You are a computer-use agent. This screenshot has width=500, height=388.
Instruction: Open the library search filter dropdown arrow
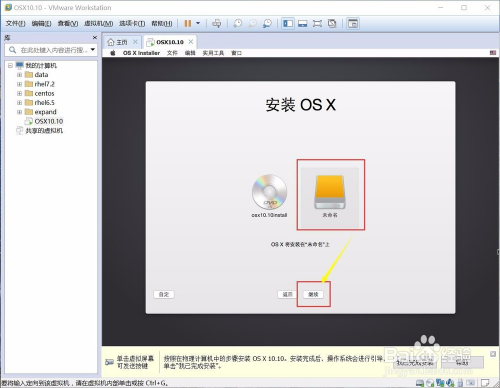93,50
